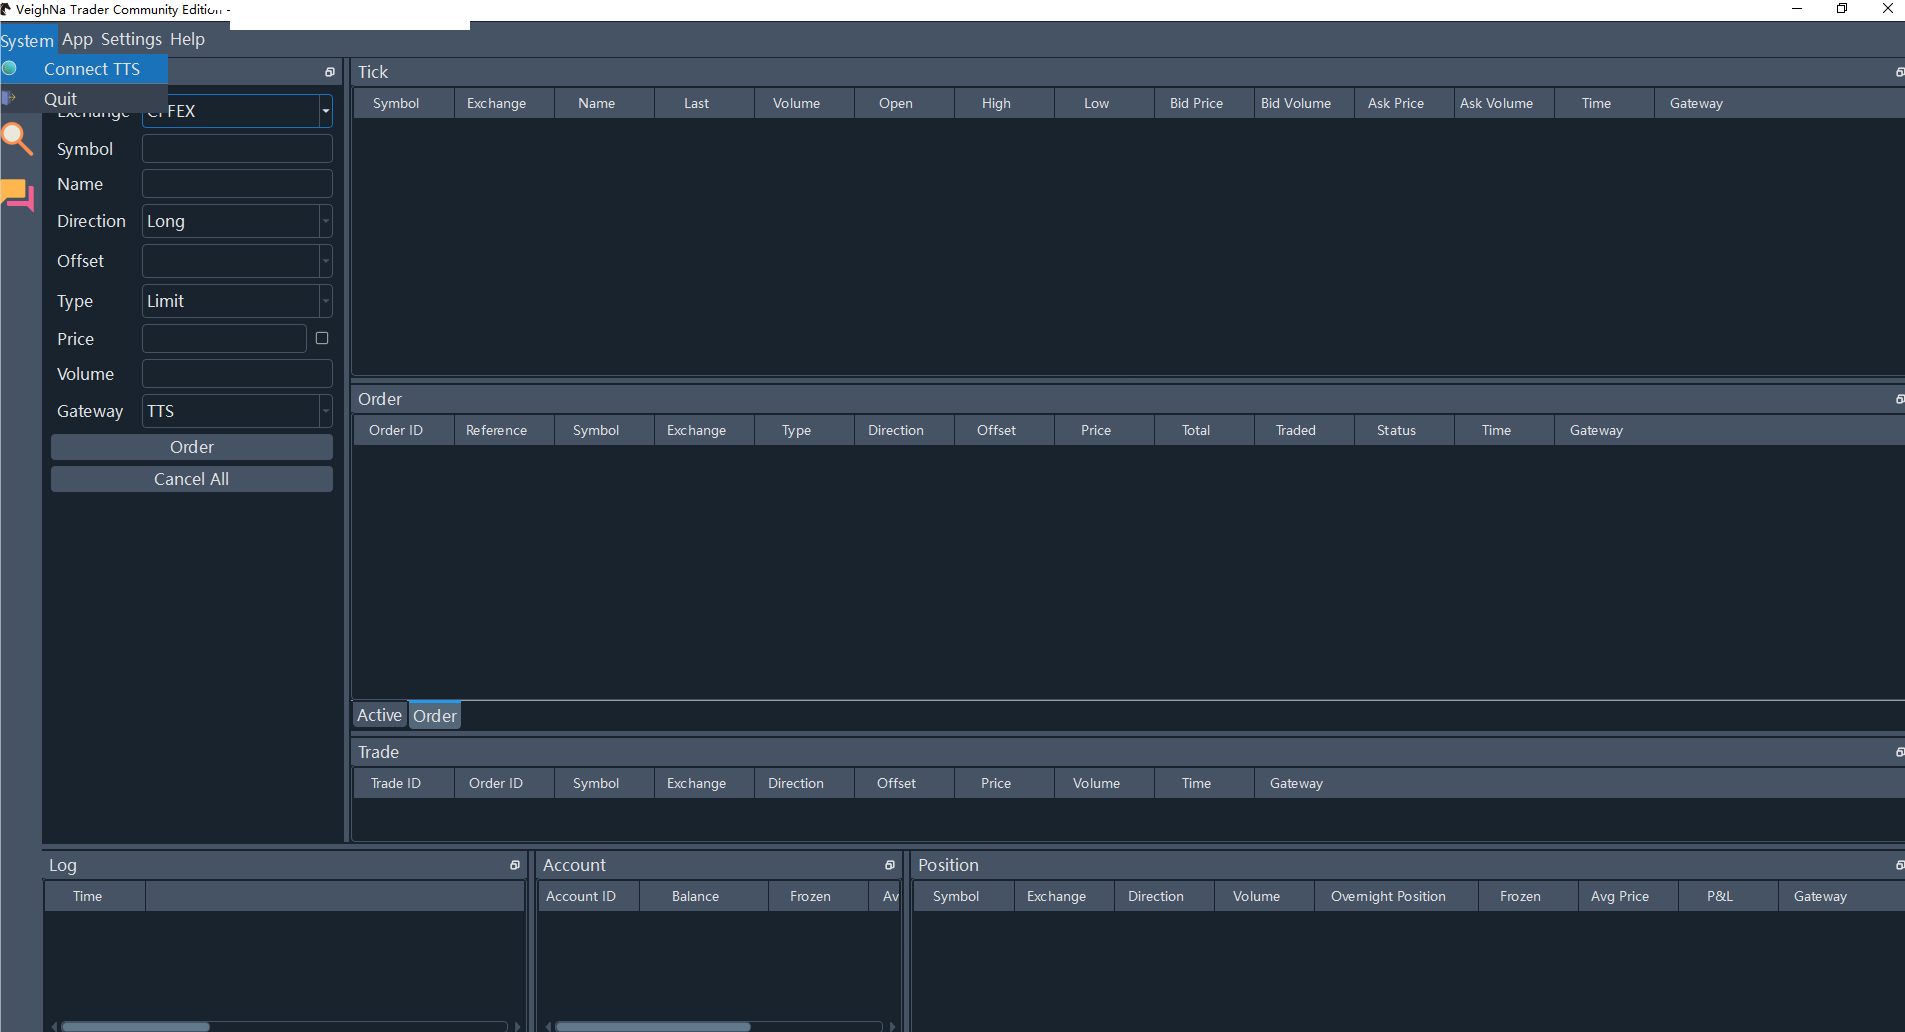
Task: Click the Price input field
Action: pos(224,339)
